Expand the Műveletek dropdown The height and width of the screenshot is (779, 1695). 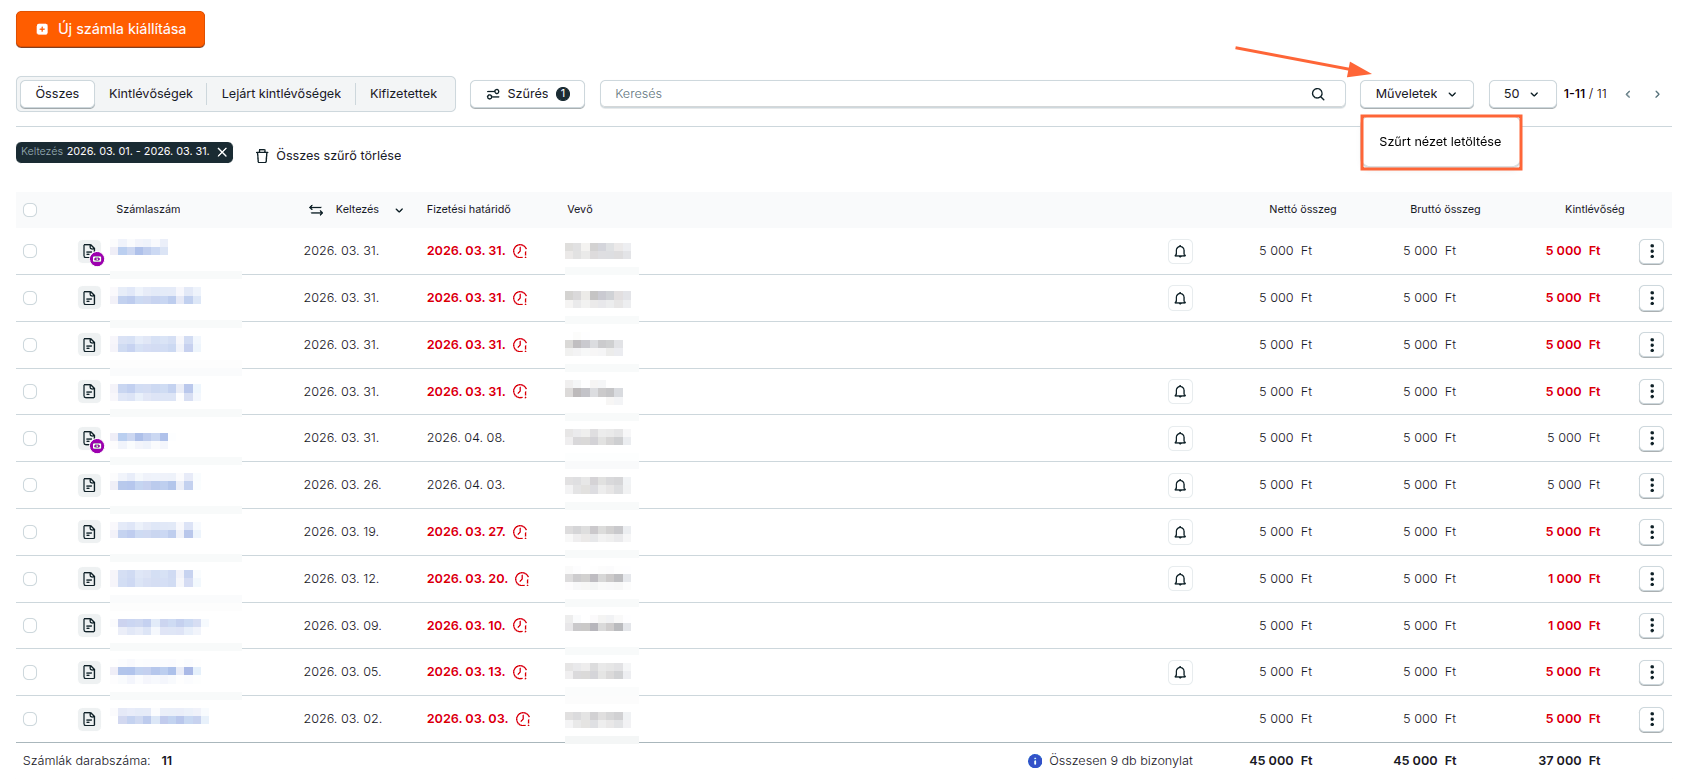(x=1415, y=94)
